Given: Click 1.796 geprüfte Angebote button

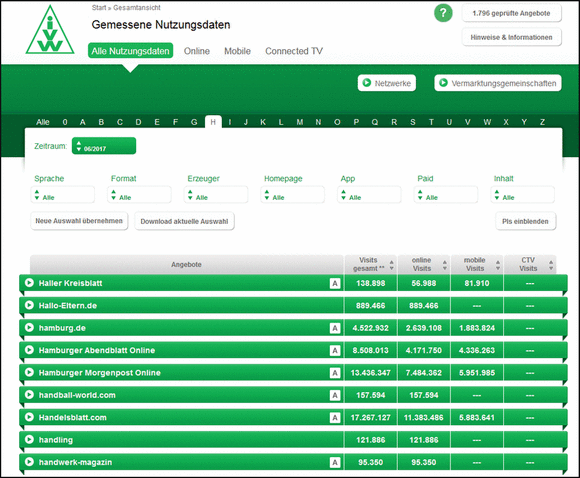Looking at the screenshot, I should tap(512, 13).
